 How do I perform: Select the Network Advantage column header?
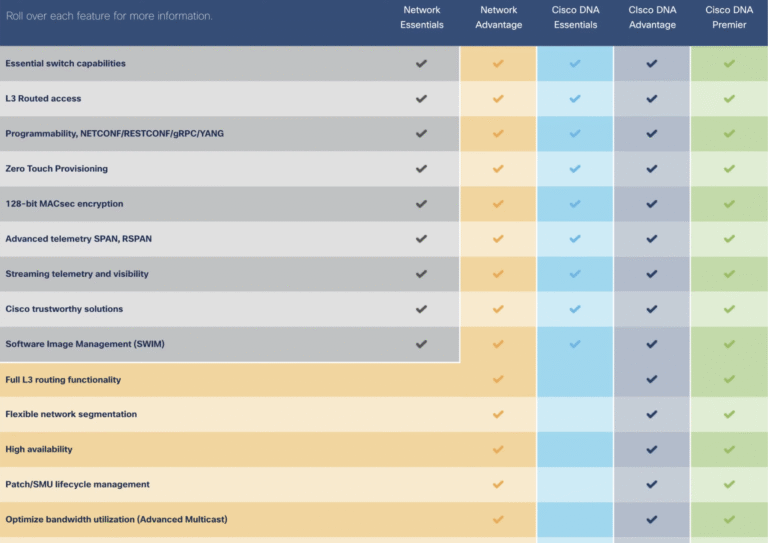[499, 17]
